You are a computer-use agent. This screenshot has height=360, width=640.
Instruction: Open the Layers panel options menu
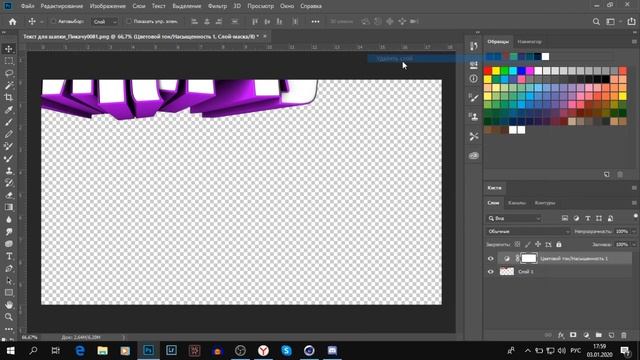[x=634, y=203]
